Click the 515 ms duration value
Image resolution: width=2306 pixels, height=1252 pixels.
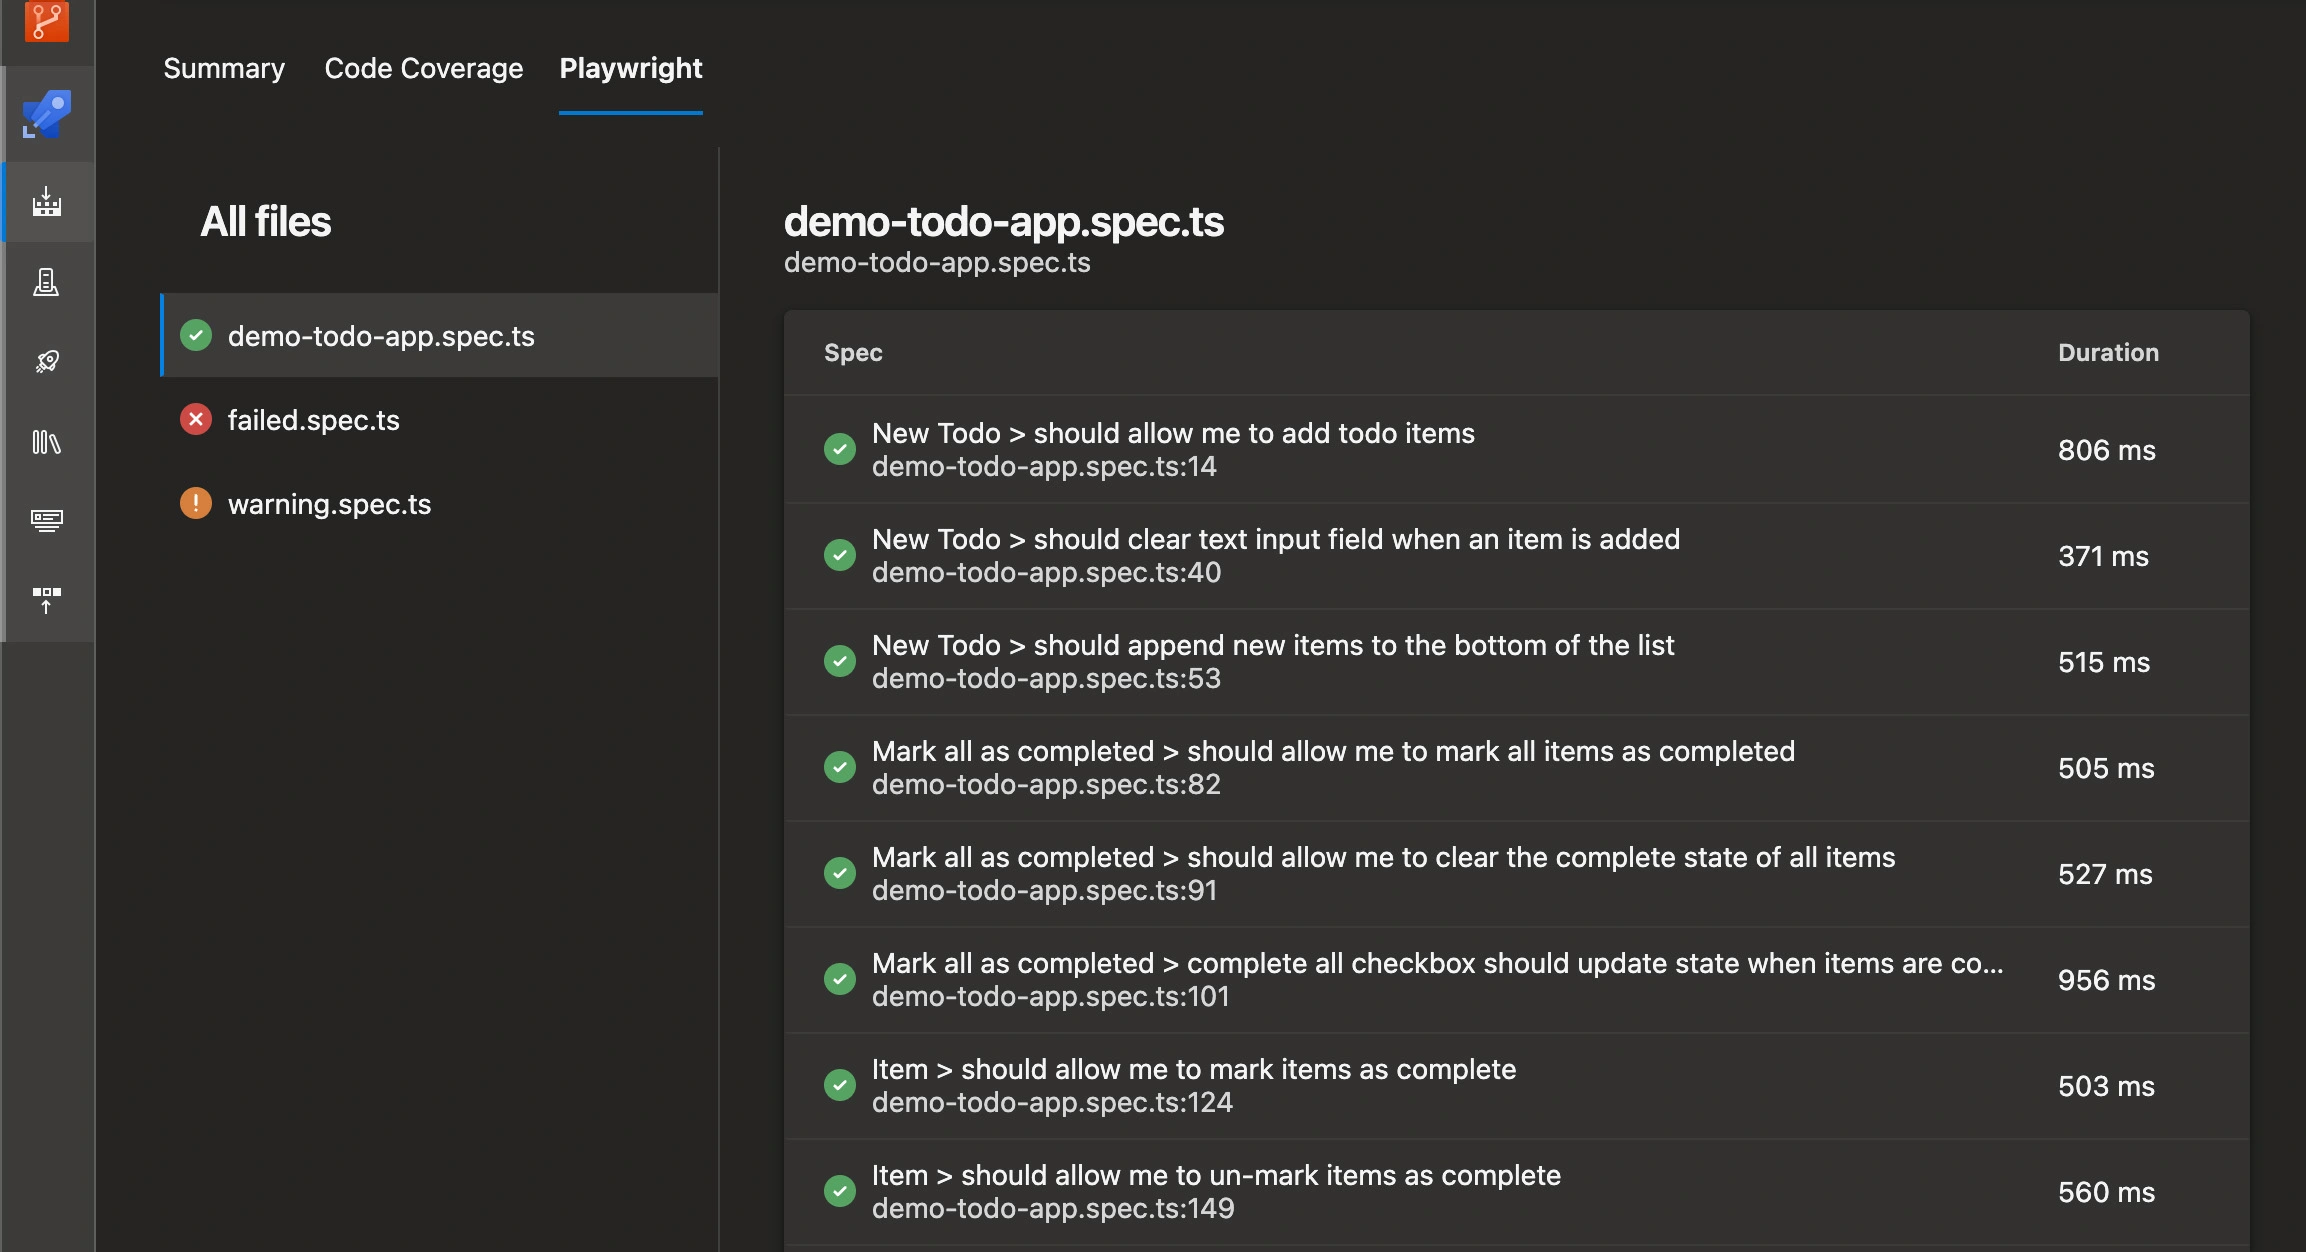pyautogui.click(x=2104, y=662)
